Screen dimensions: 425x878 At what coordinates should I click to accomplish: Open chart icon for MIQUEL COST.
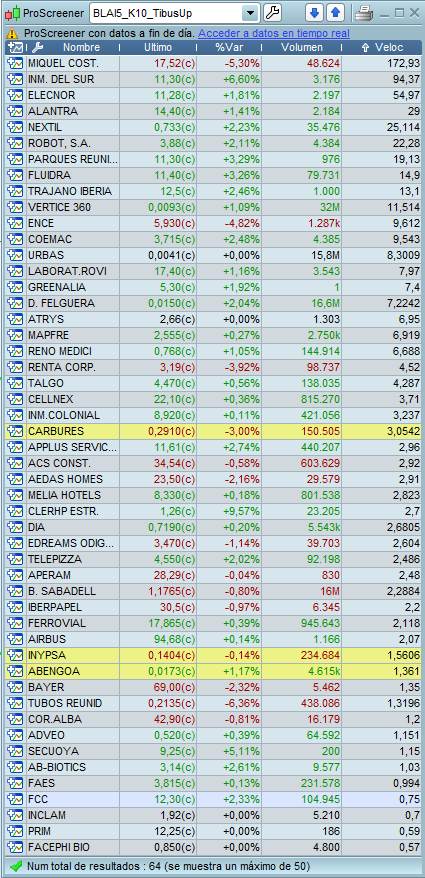pos(14,63)
